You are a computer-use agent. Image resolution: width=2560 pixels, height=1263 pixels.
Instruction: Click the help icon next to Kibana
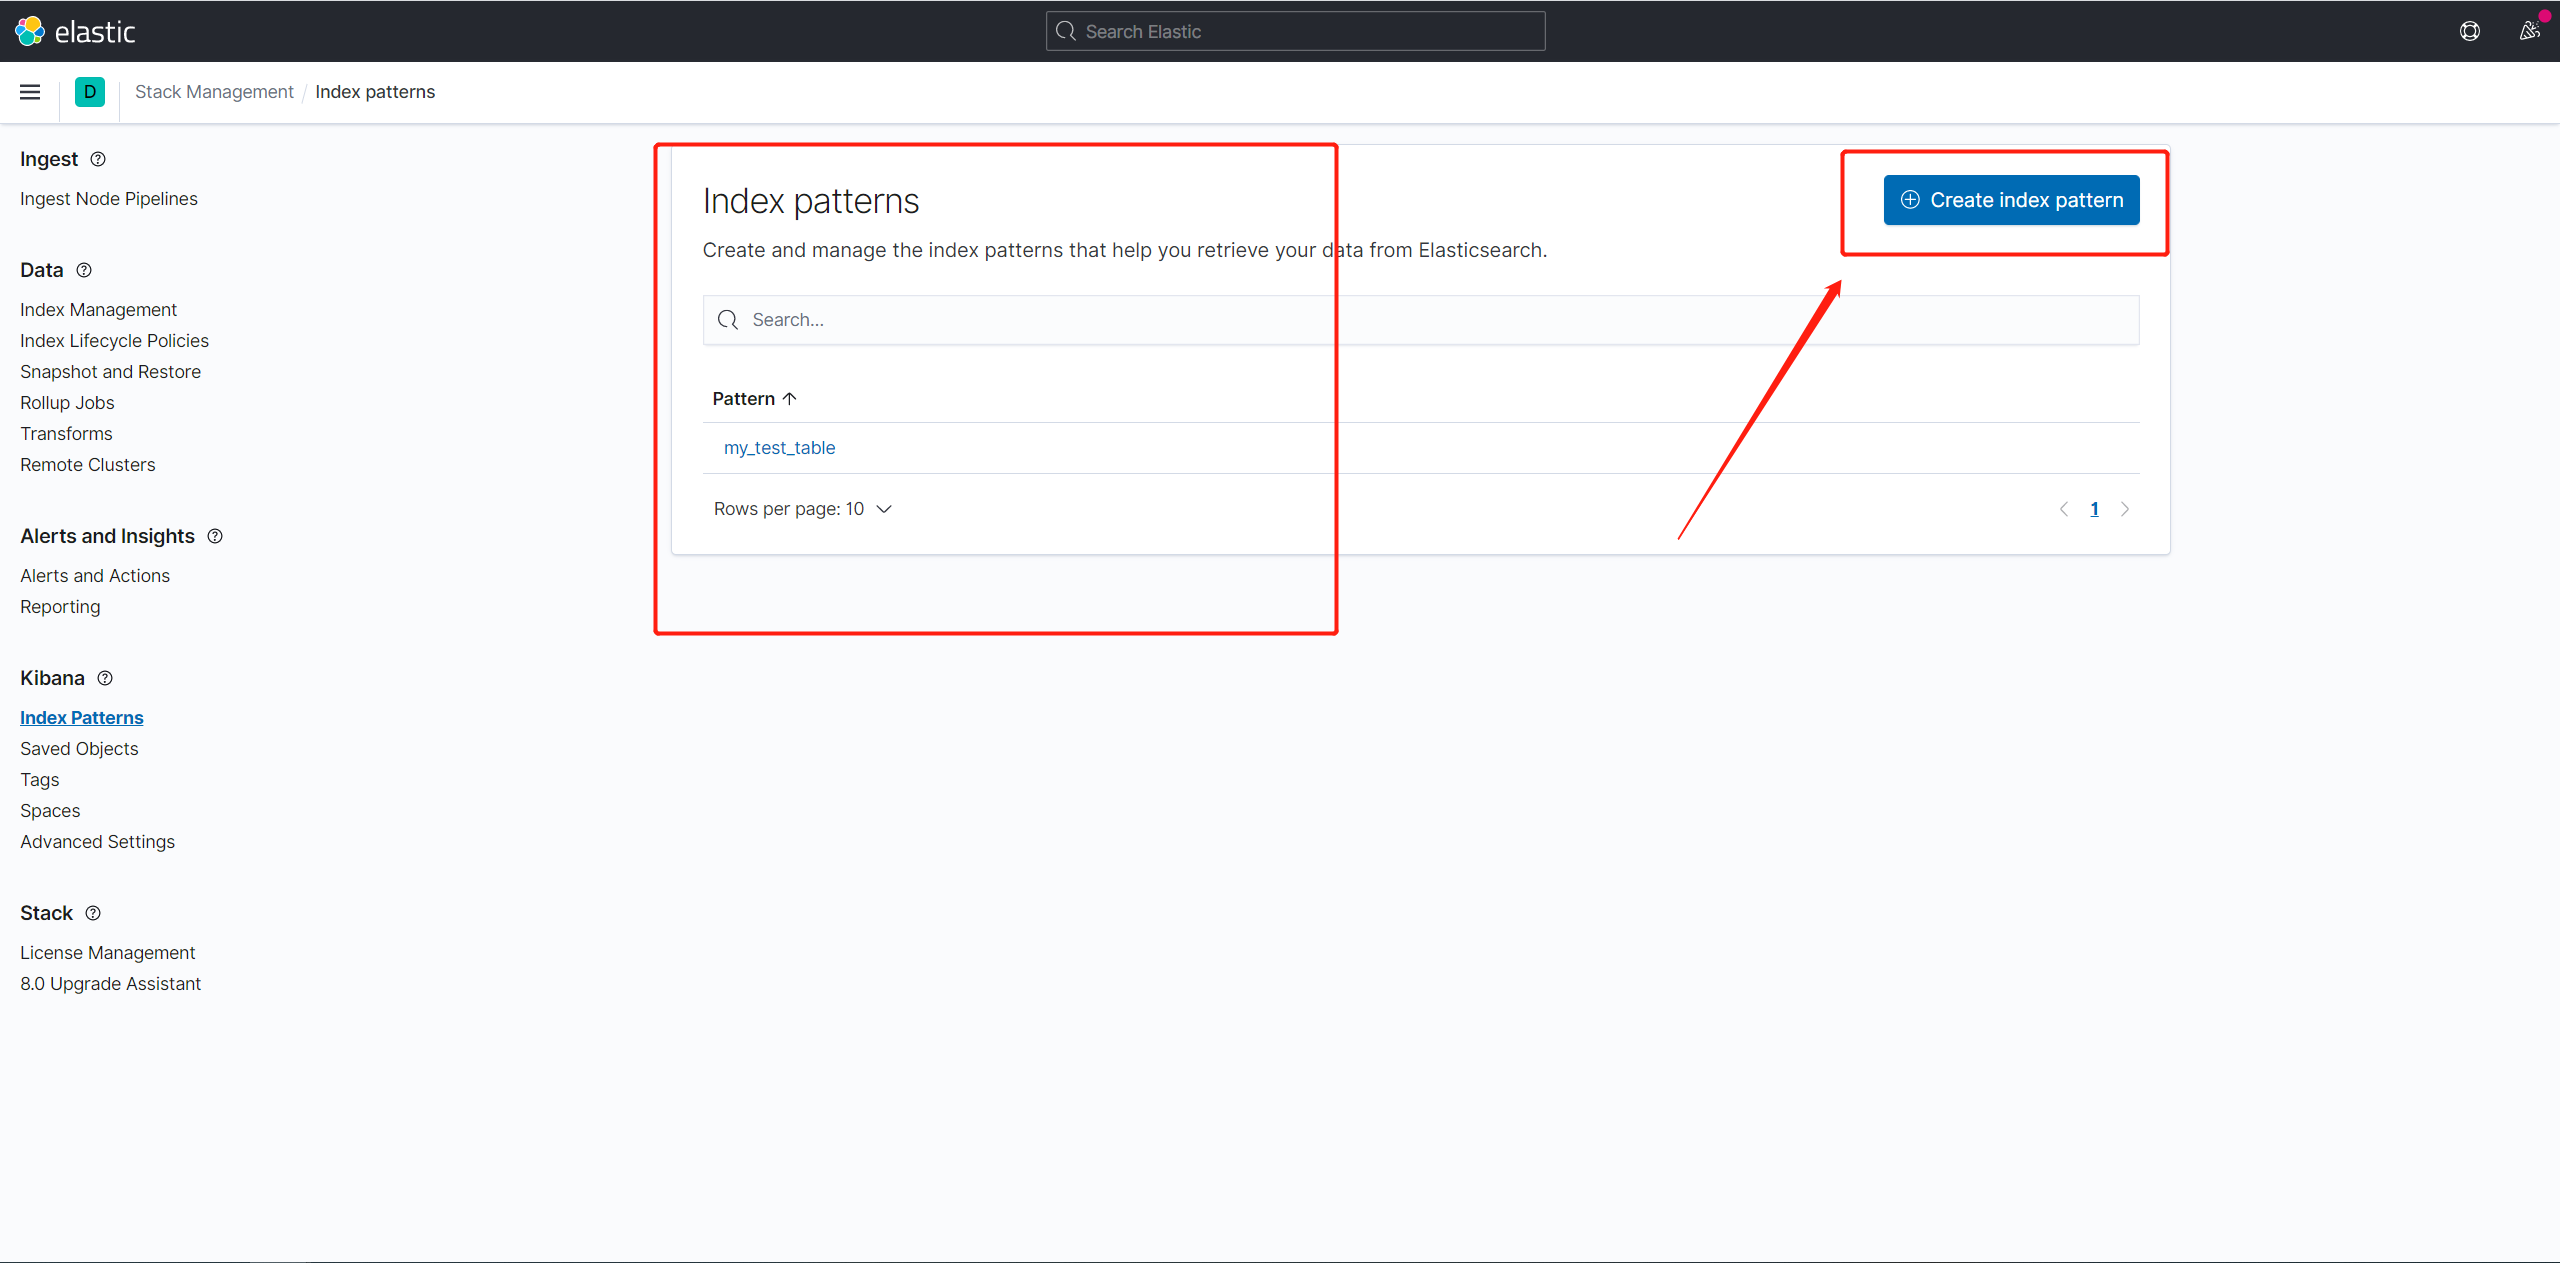tap(106, 677)
